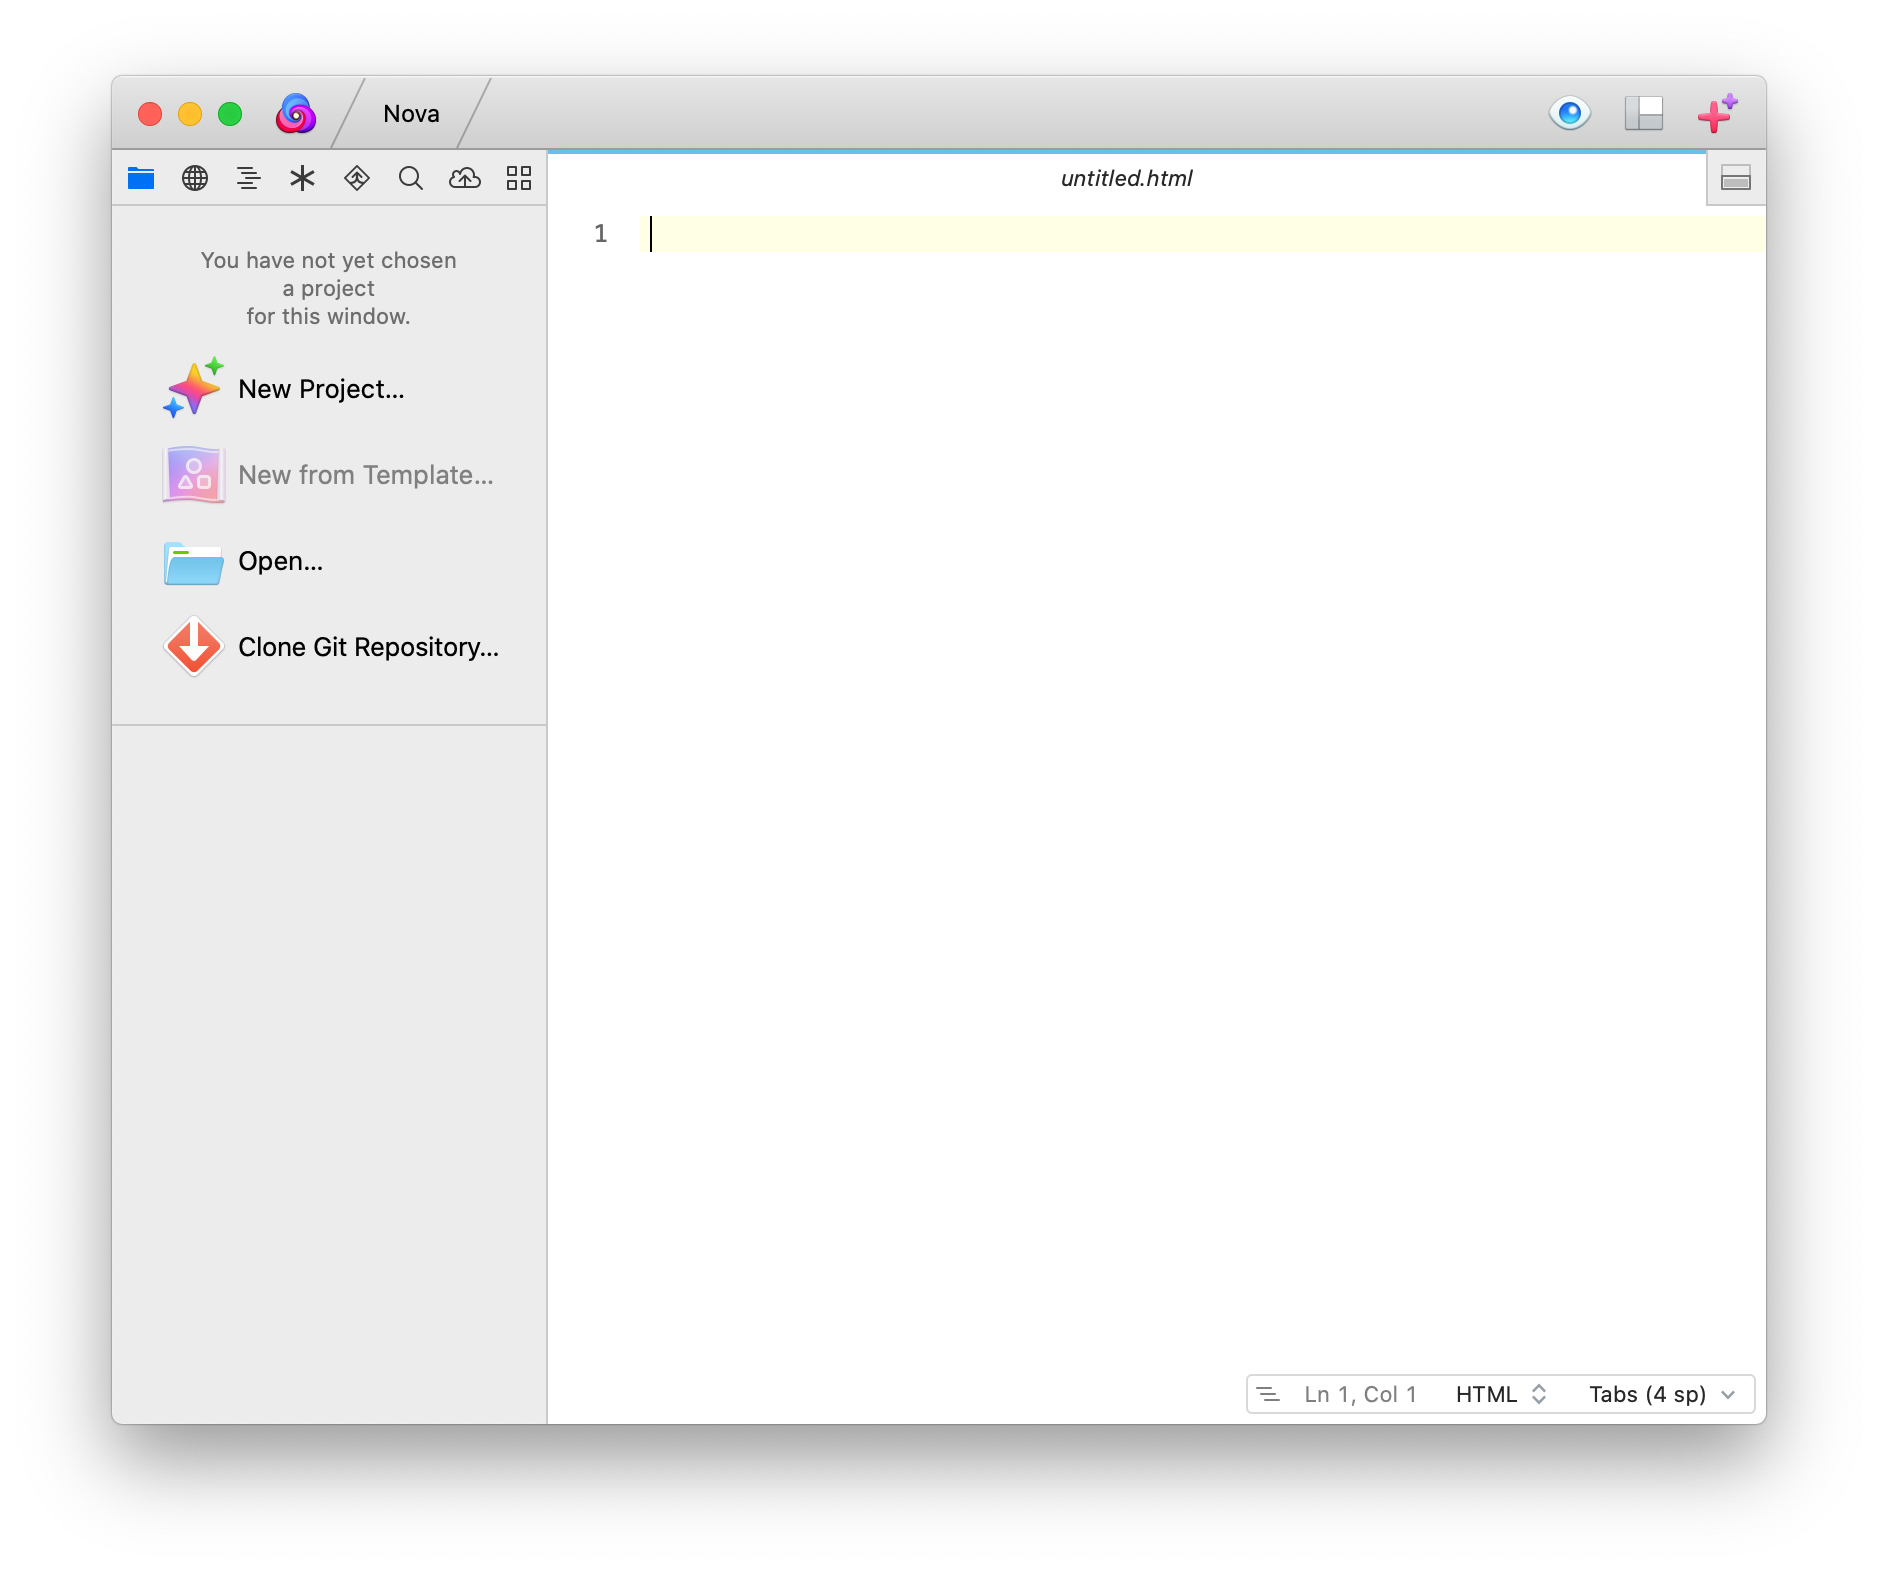1878x1572 pixels.
Task: Click the blue Open folder icon
Action: [x=193, y=562]
